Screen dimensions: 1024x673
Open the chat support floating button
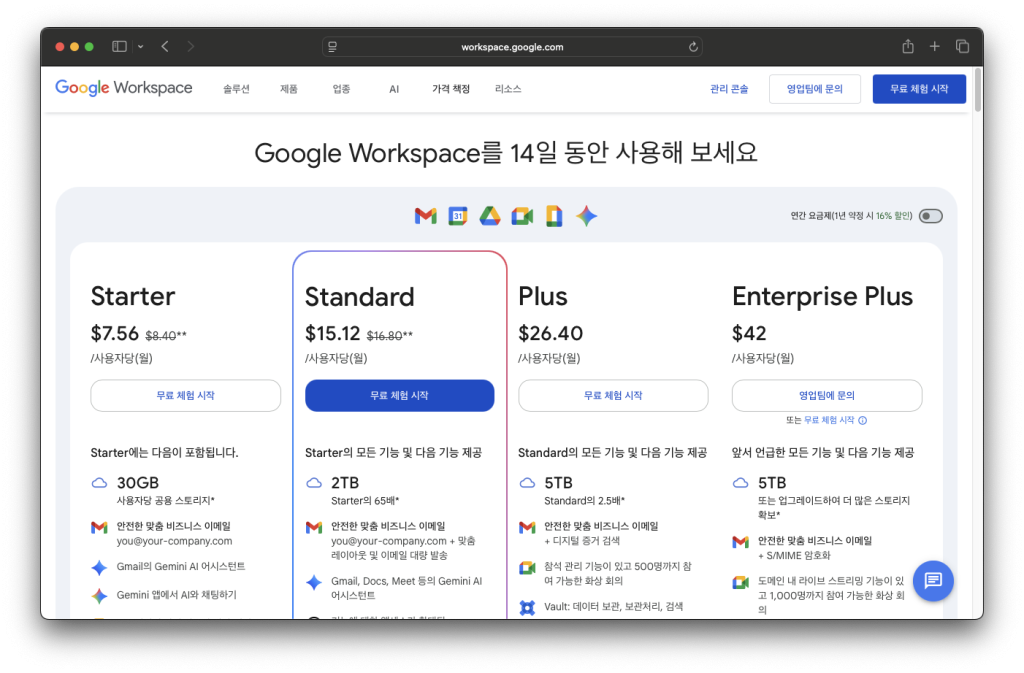(933, 580)
